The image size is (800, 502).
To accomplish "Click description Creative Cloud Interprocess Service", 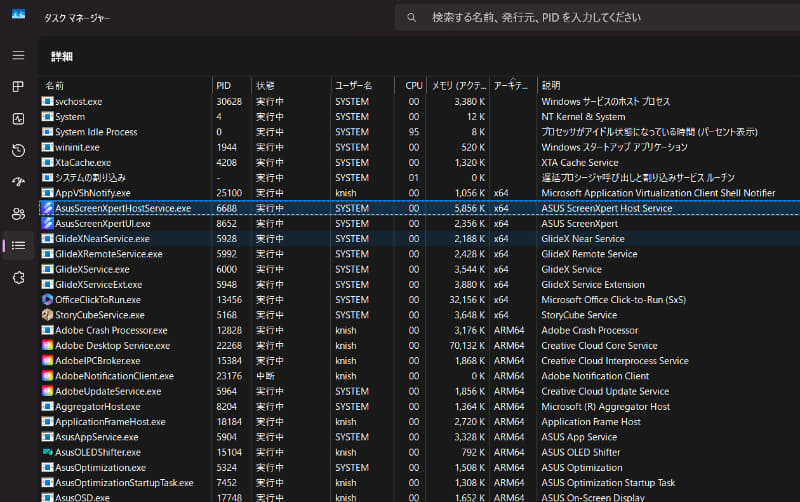I will pos(615,361).
